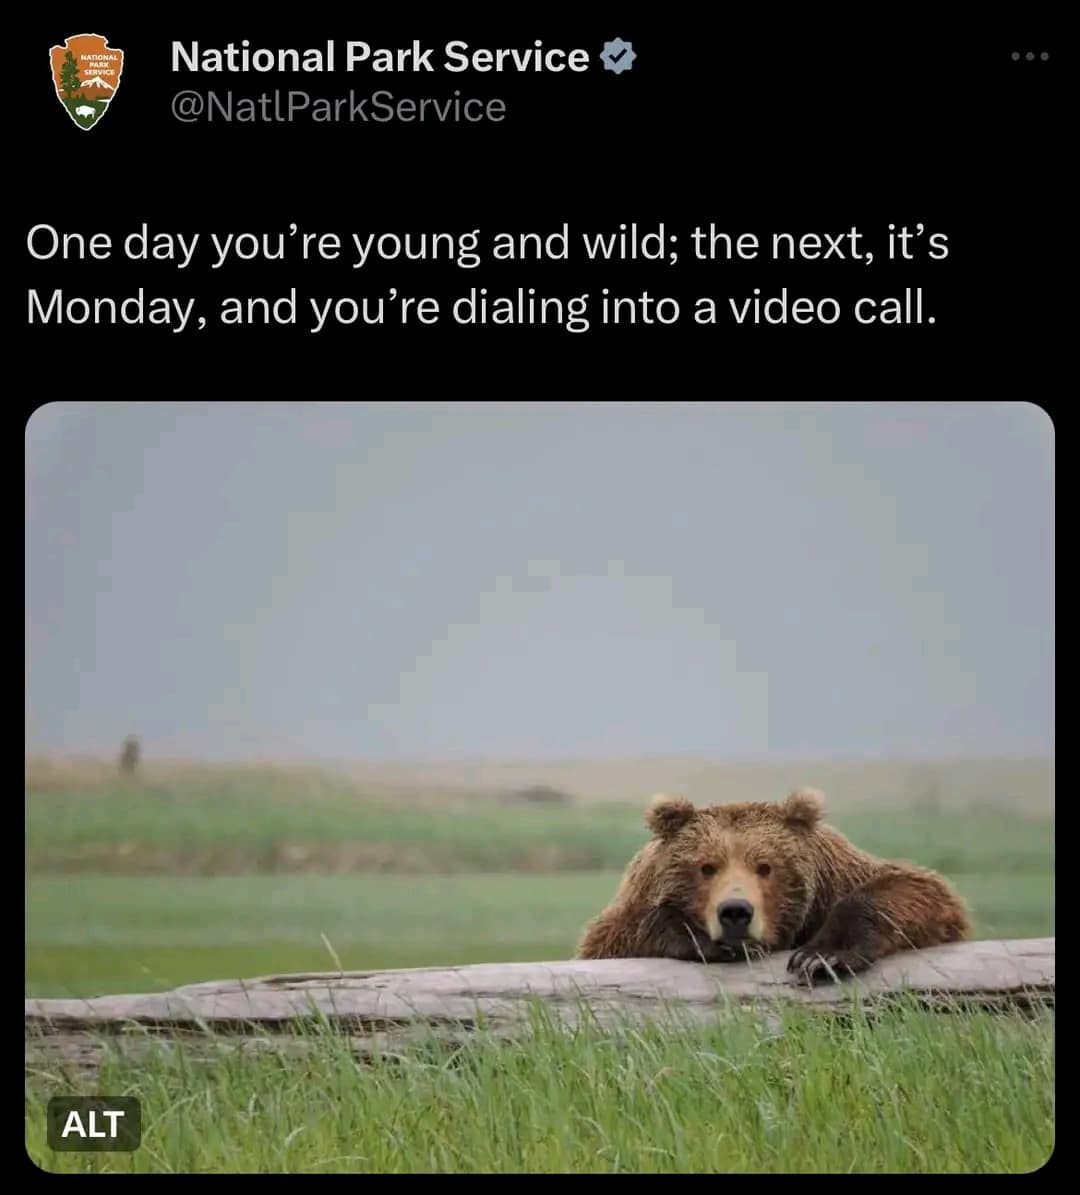Click the bear's left ear in the photo
The image size is (1080, 1195).
[670, 815]
